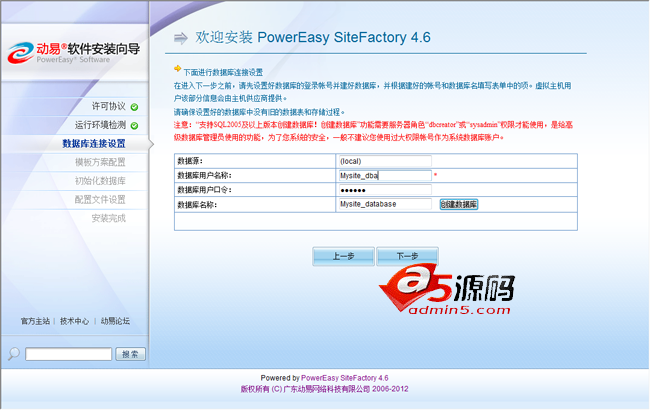Select the 初始化数据库 step
Screen dimensions: 650x410
click(100, 181)
